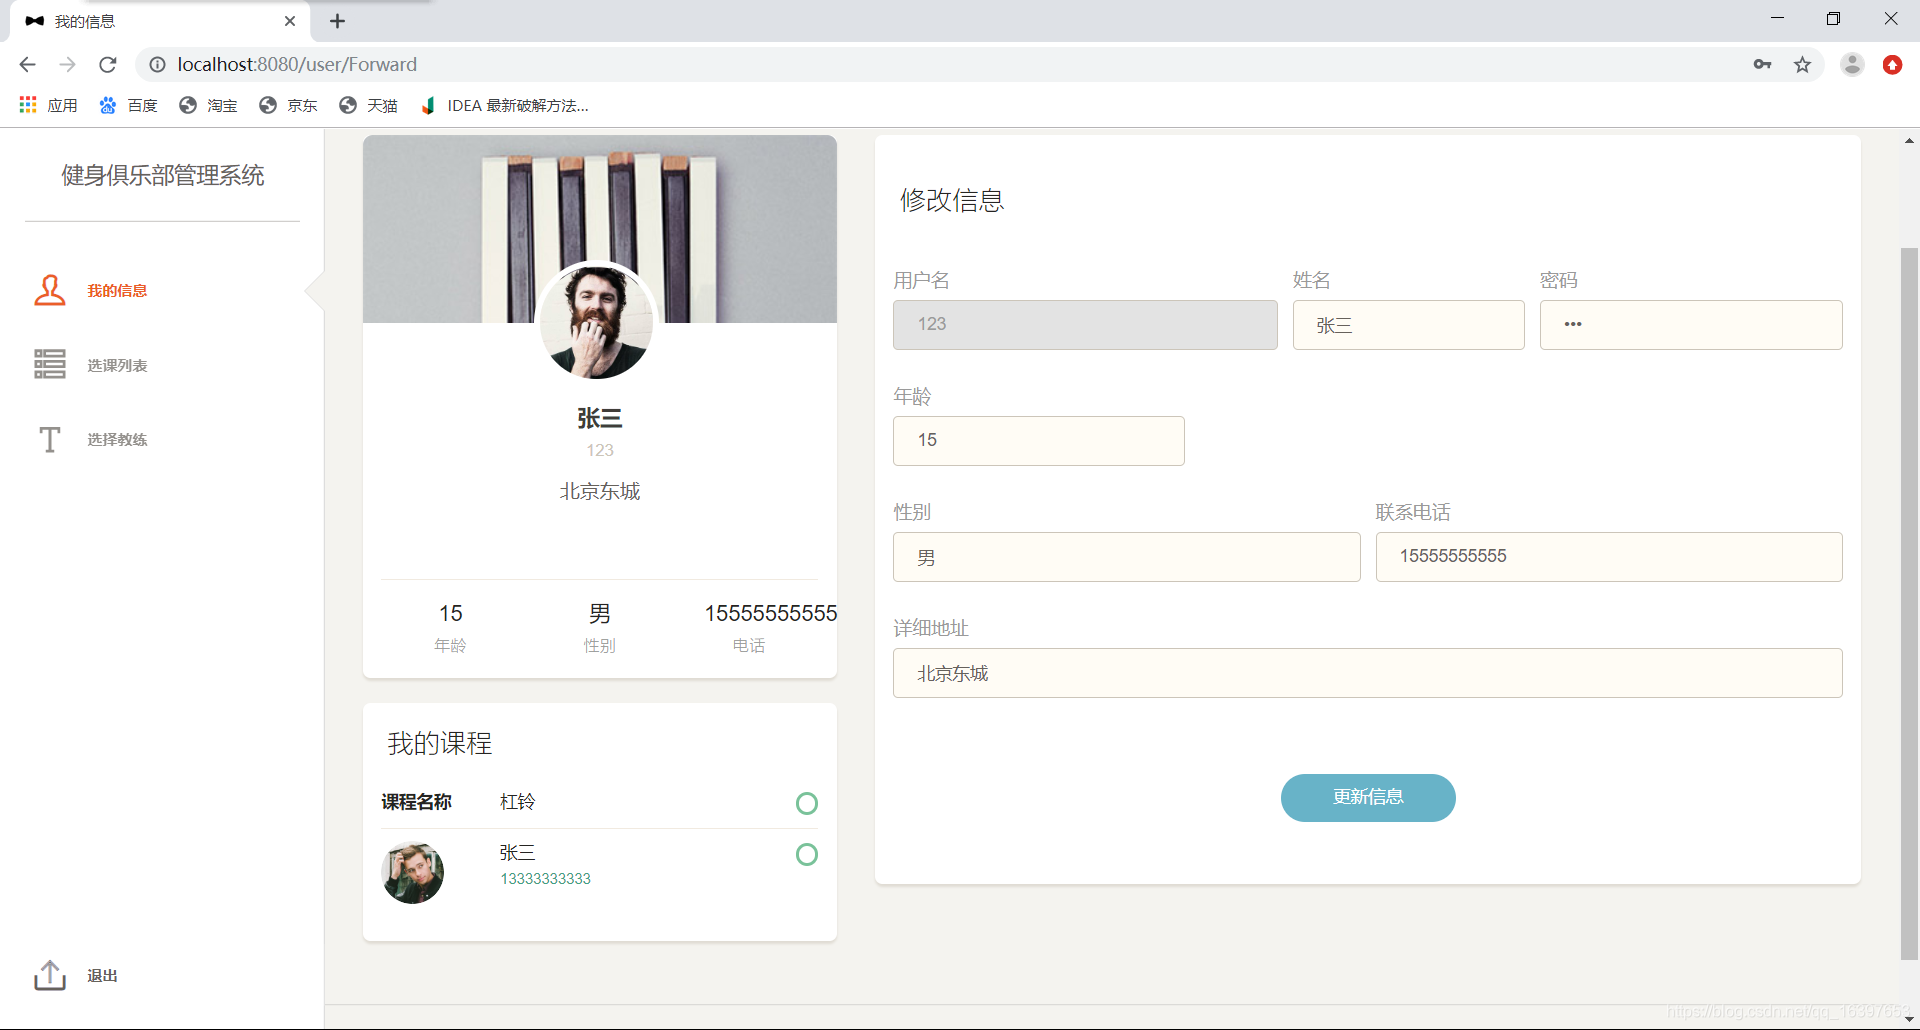1920x1030 pixels.
Task: Edit the 年龄 field showing 15
Action: point(1039,441)
